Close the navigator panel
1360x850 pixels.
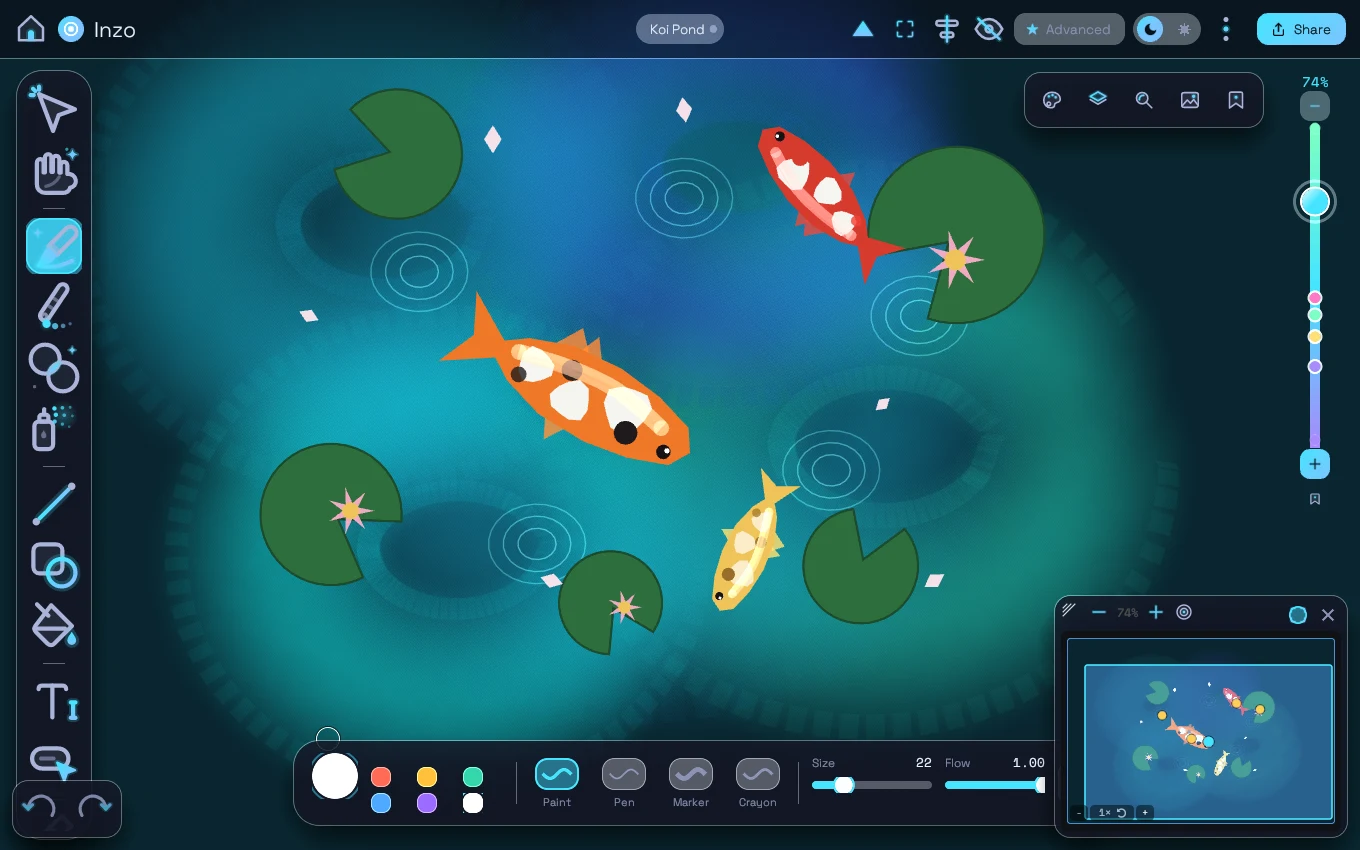point(1328,615)
